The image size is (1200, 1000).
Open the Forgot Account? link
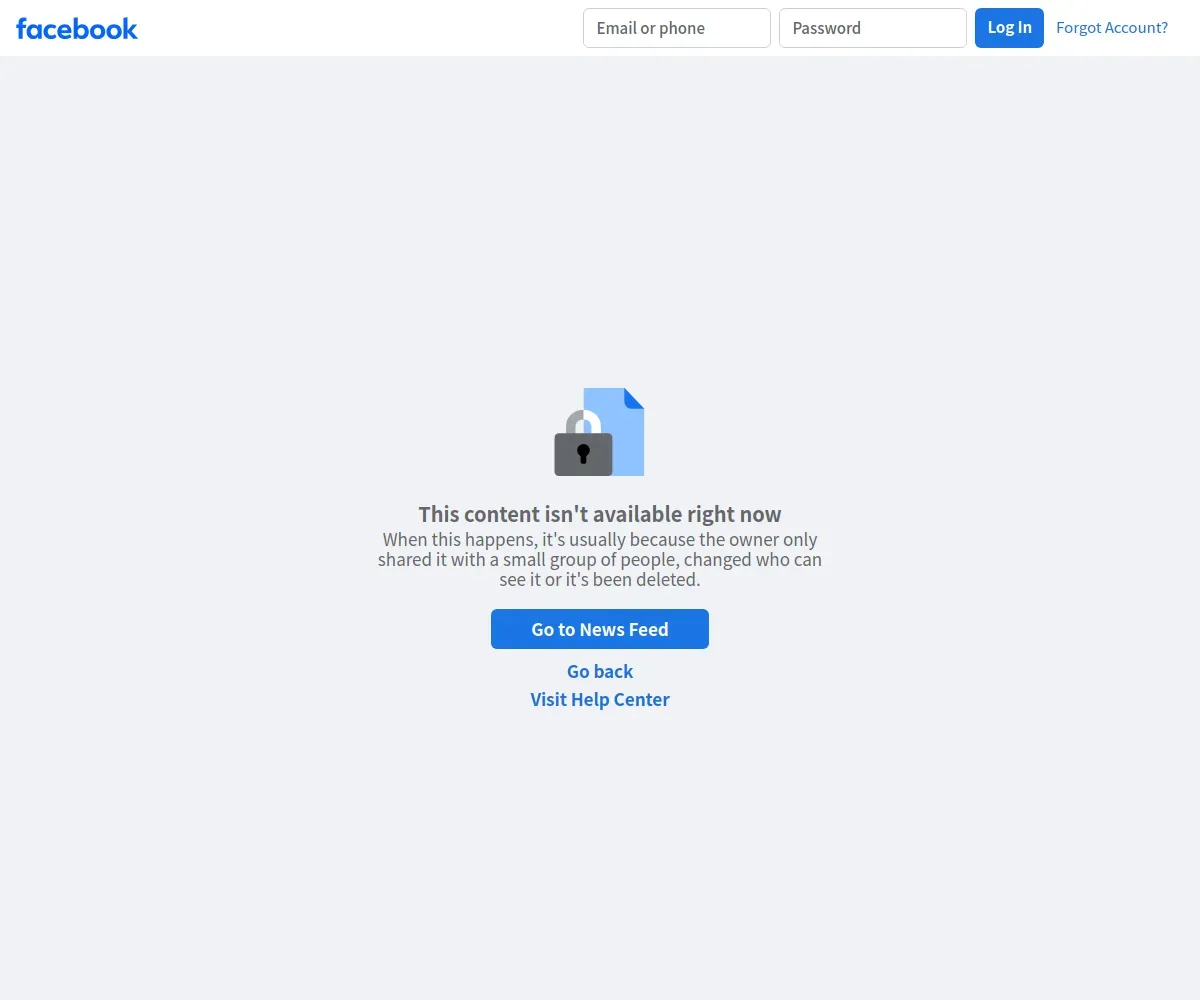(x=1112, y=28)
